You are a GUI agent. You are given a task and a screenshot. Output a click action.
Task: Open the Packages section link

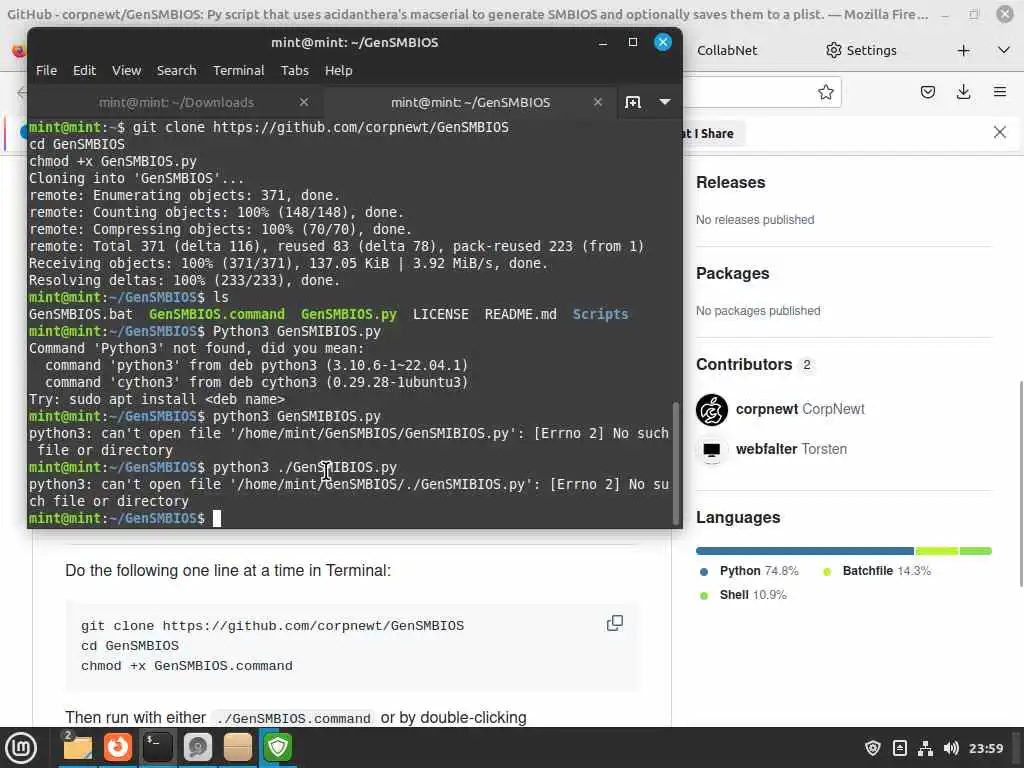coord(732,273)
